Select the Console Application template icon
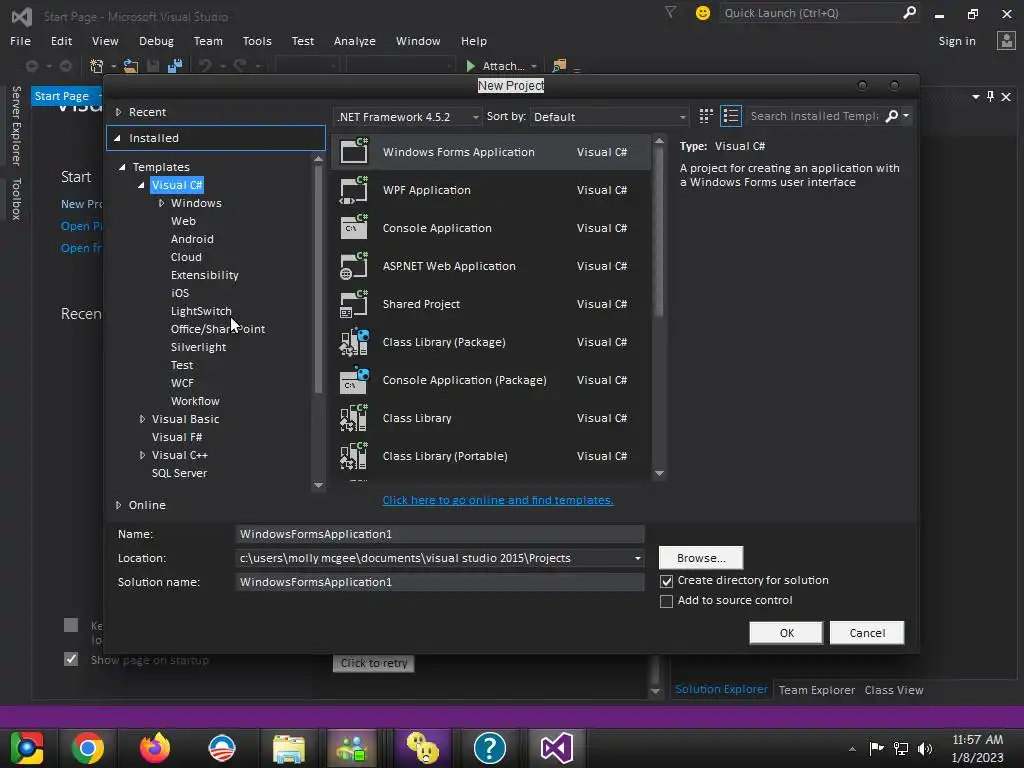 pos(354,228)
